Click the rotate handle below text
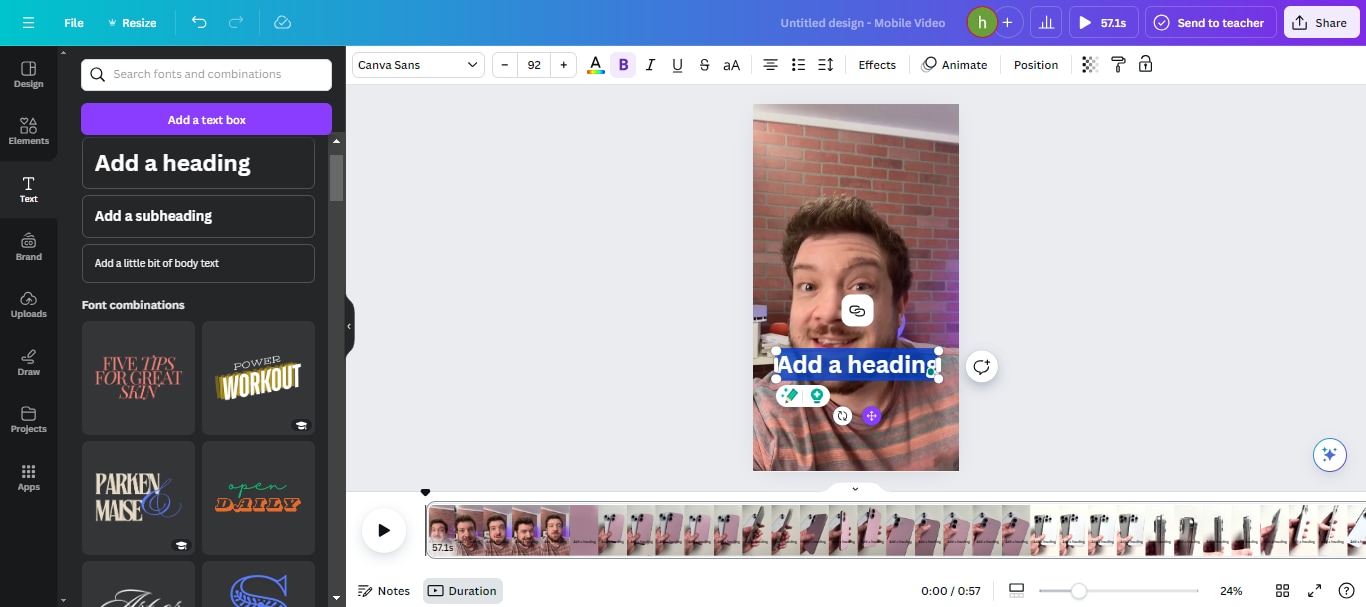 click(843, 416)
